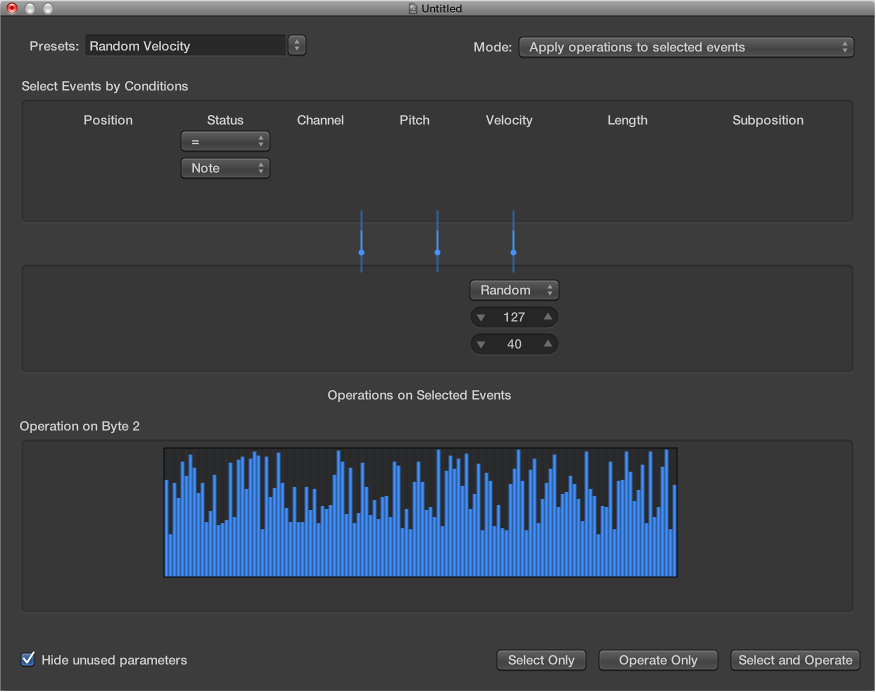Increase the 127 value with up arrow
876x692 pixels.
[547, 318]
